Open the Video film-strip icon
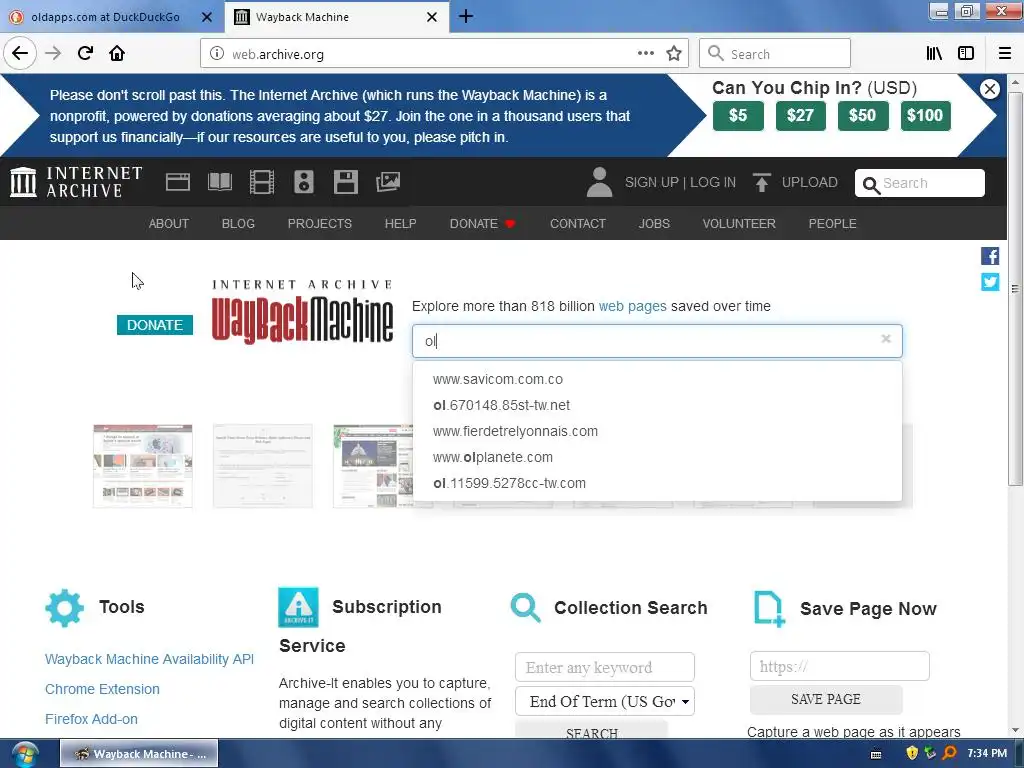This screenshot has width=1024, height=768. point(262,182)
